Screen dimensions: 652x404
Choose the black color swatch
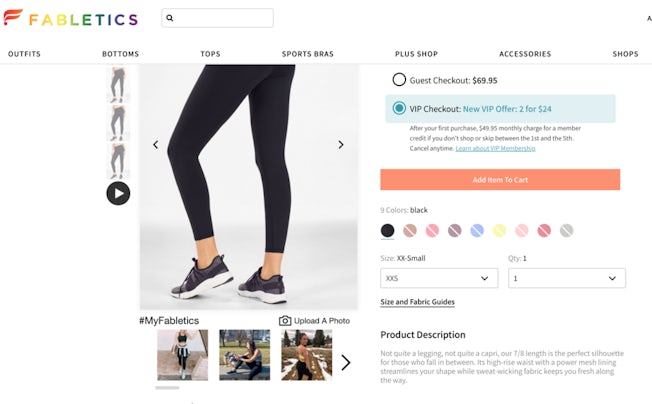coord(387,231)
